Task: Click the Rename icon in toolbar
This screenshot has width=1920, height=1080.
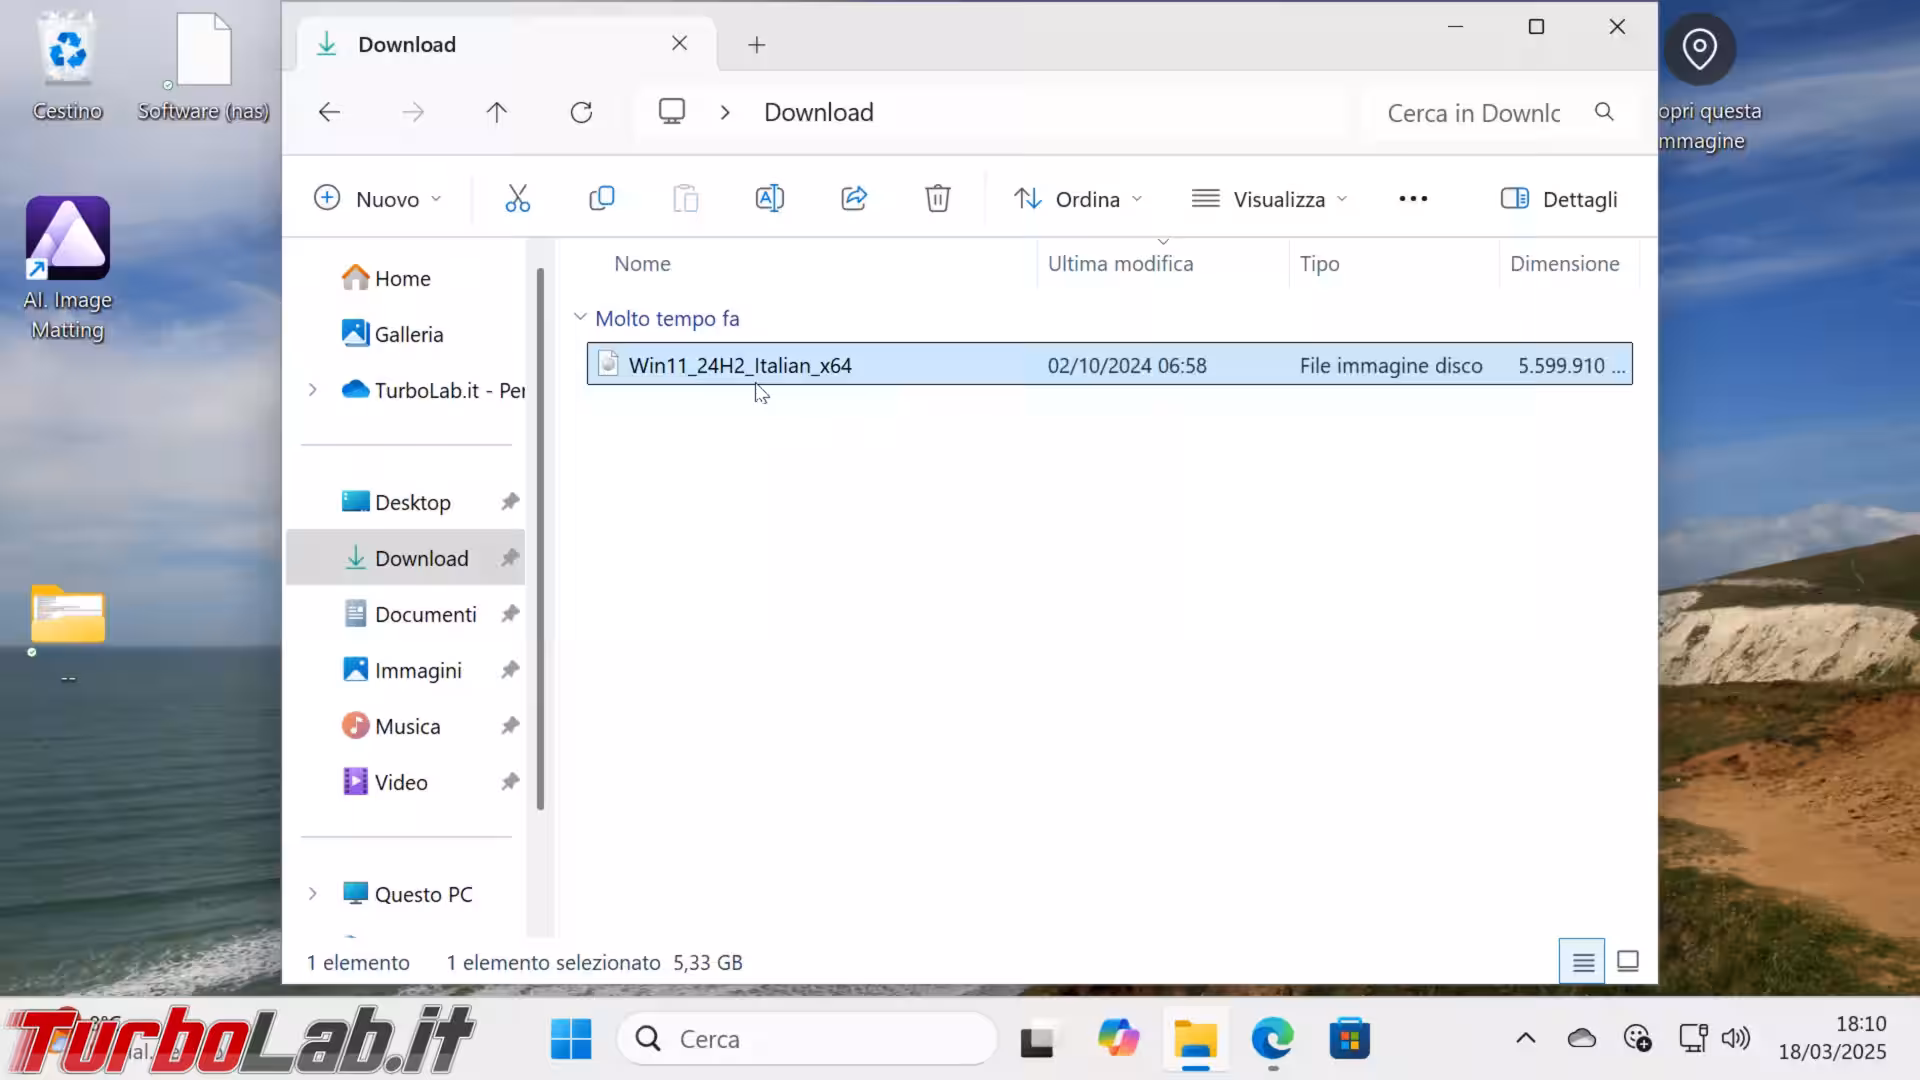Action: (x=769, y=199)
